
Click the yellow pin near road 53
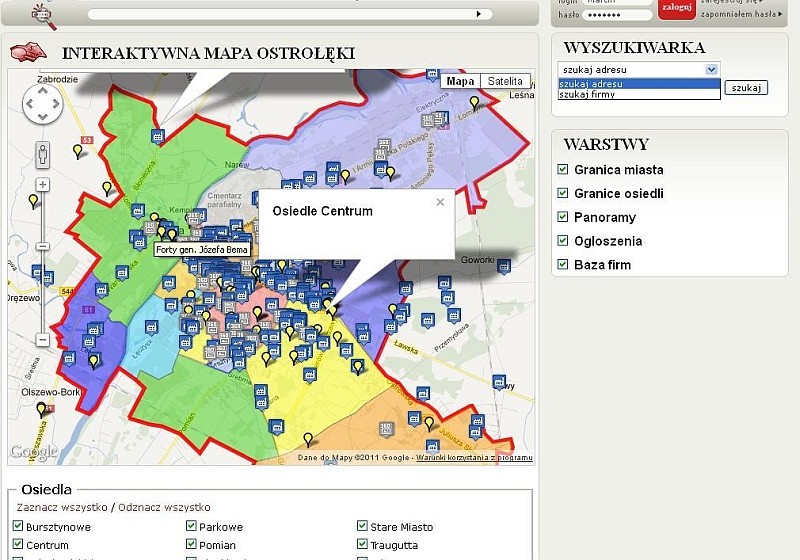tap(78, 151)
